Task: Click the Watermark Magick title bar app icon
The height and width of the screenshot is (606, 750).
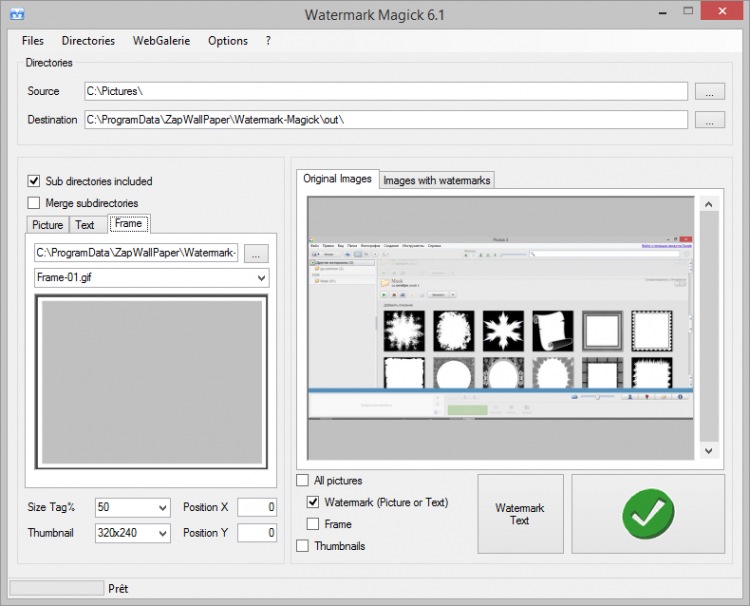Action: (17, 15)
